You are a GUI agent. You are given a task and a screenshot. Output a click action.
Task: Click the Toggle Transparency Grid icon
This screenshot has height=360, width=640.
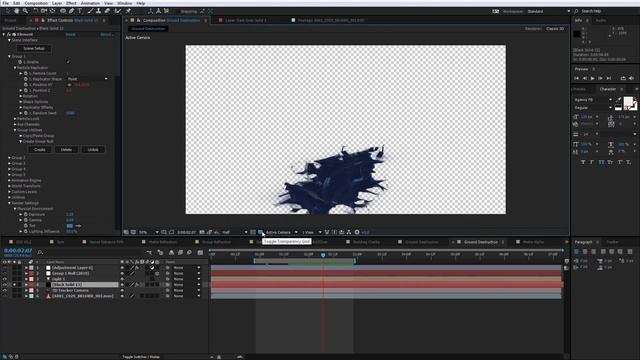pyautogui.click(x=260, y=232)
